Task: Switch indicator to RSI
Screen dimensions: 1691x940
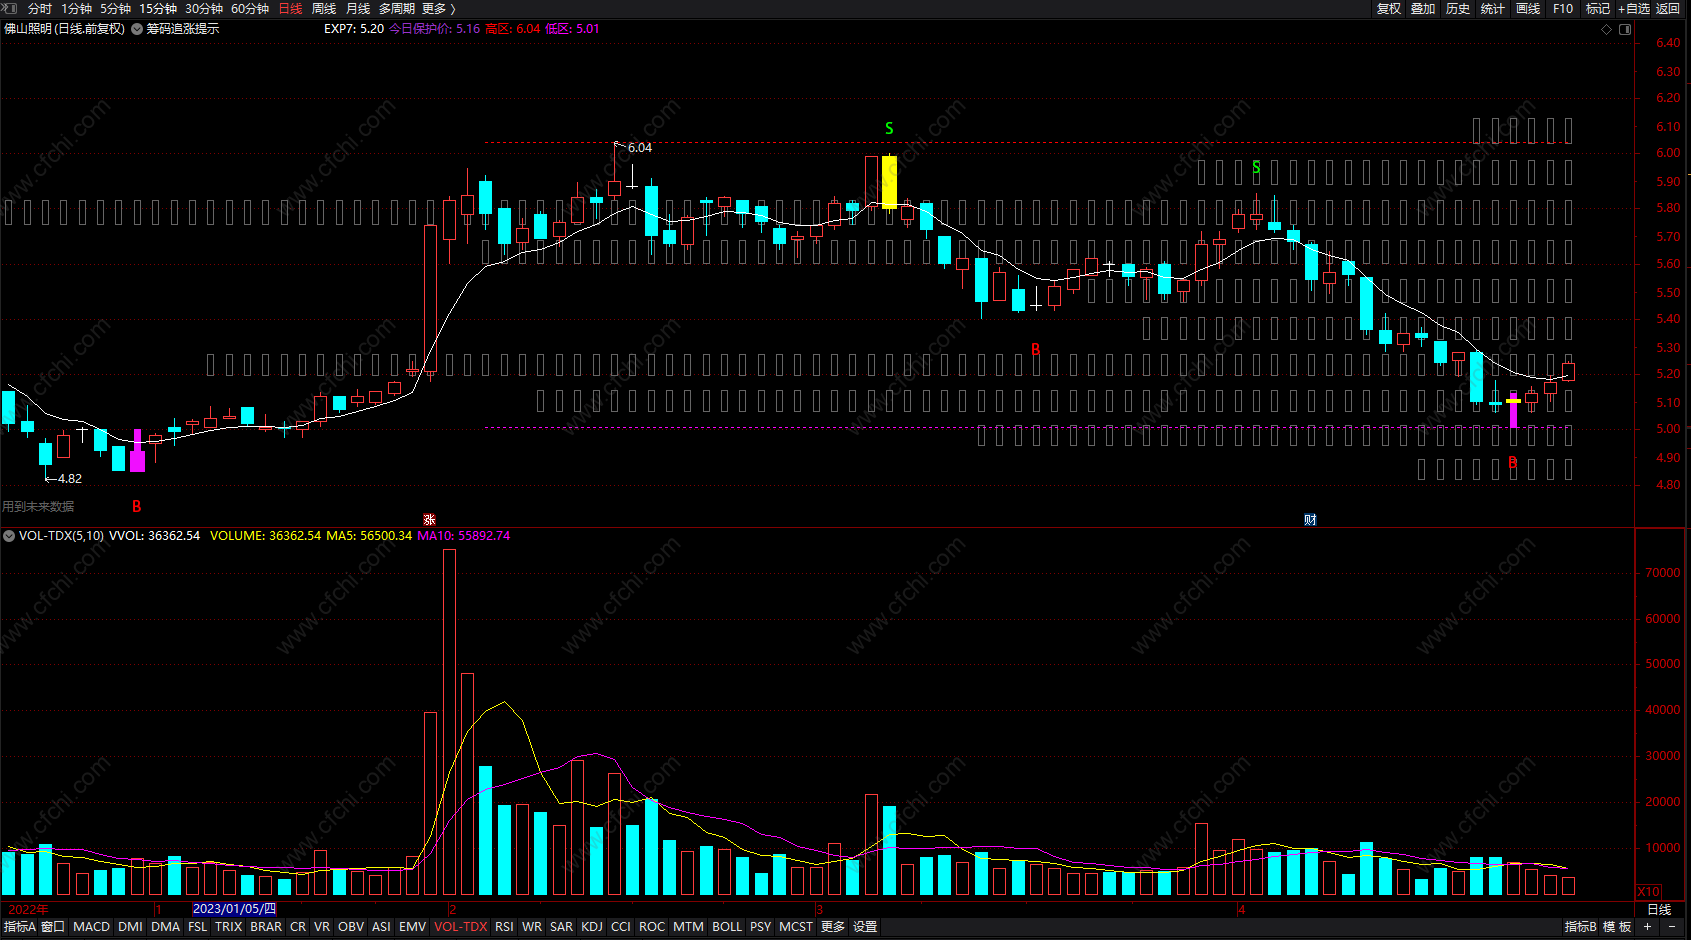Action: point(504,927)
